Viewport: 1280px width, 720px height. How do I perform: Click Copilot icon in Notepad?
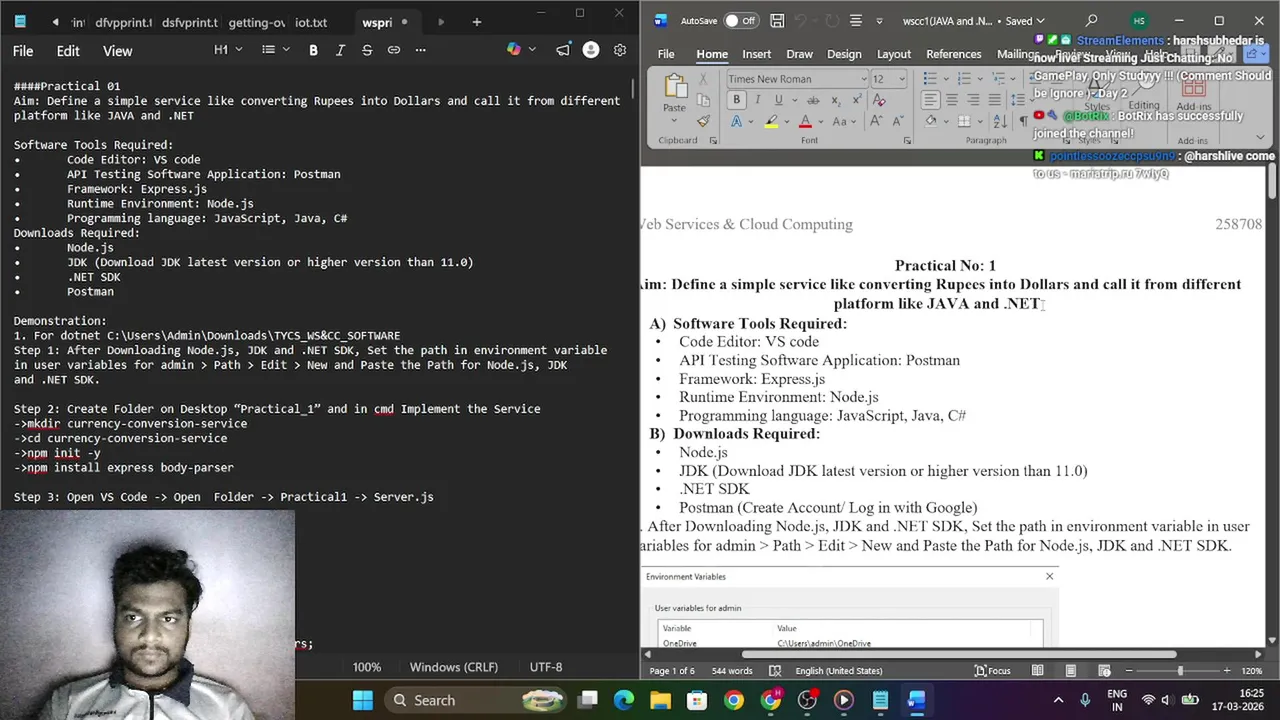[x=514, y=50]
